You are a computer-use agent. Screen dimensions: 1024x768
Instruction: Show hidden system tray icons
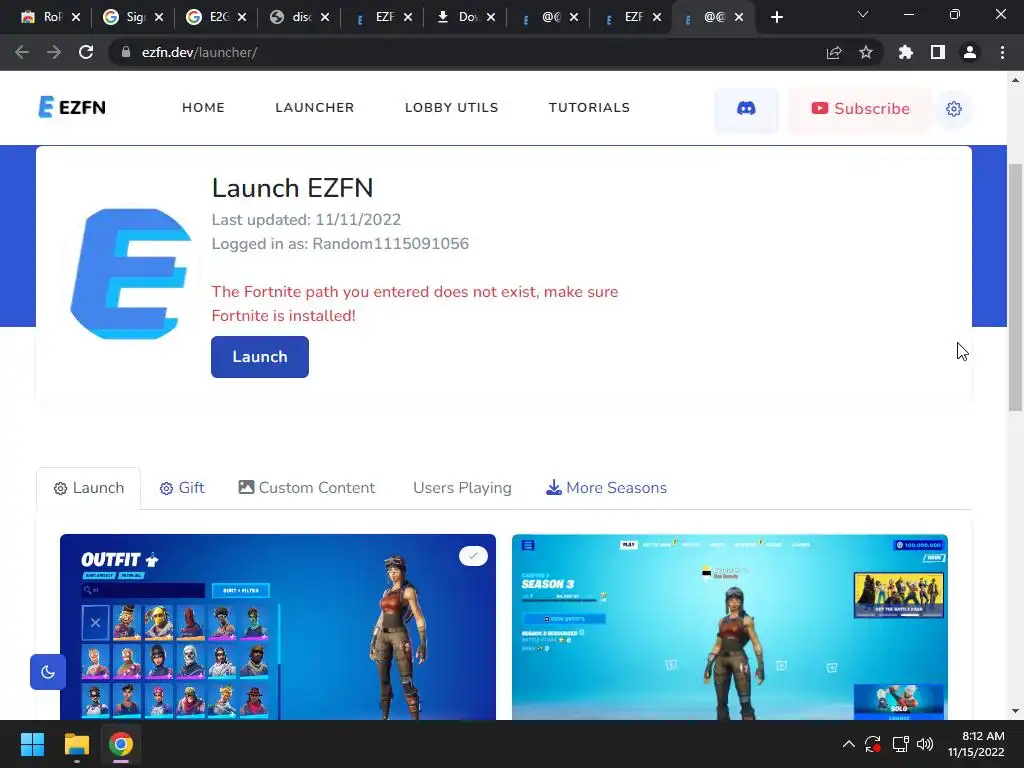click(x=848, y=744)
